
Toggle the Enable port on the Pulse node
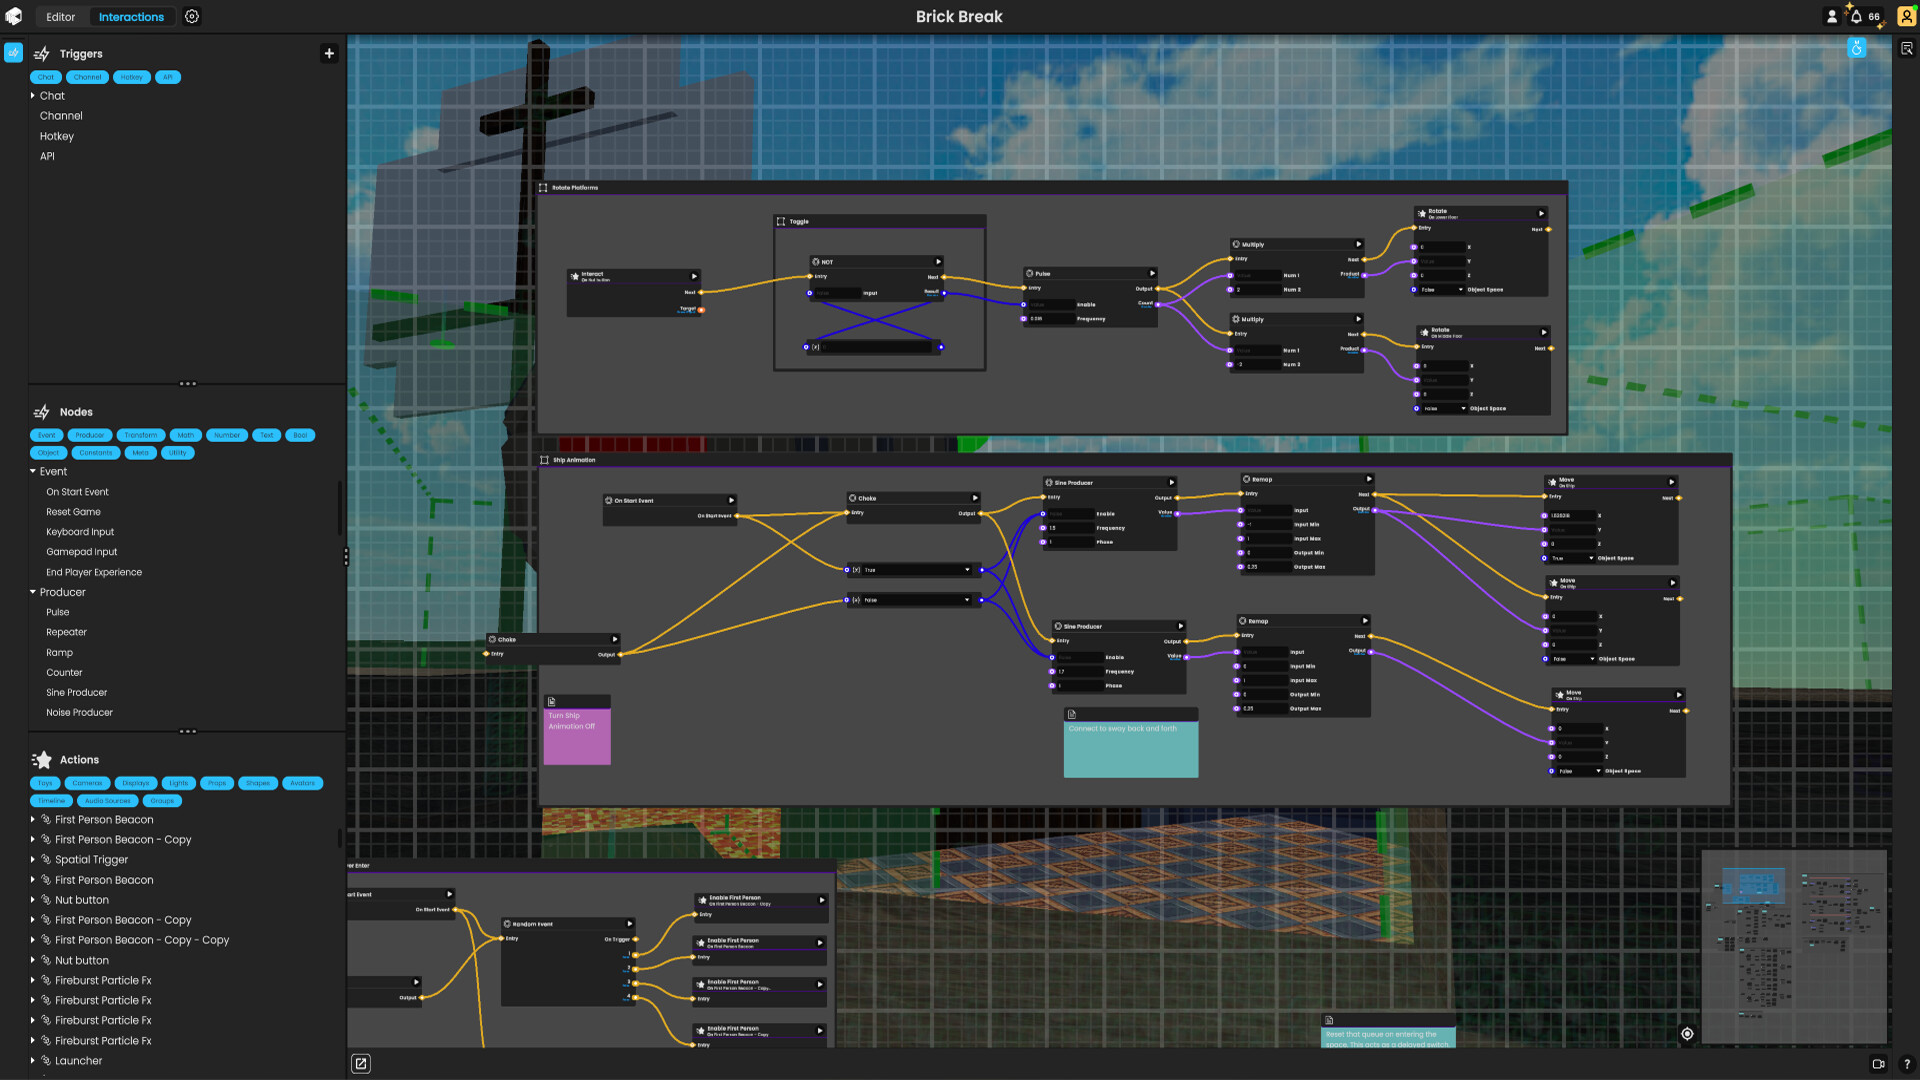(1024, 304)
